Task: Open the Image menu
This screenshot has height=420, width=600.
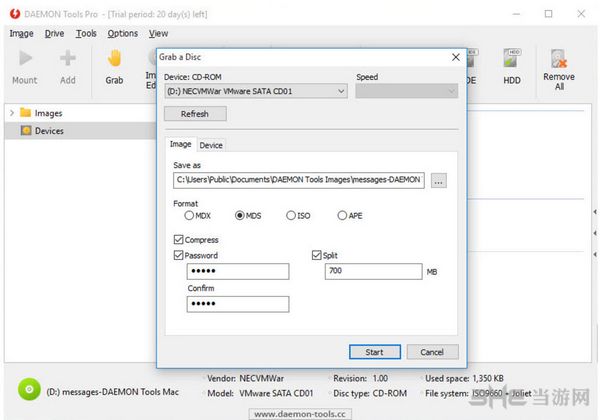Action: (21, 34)
